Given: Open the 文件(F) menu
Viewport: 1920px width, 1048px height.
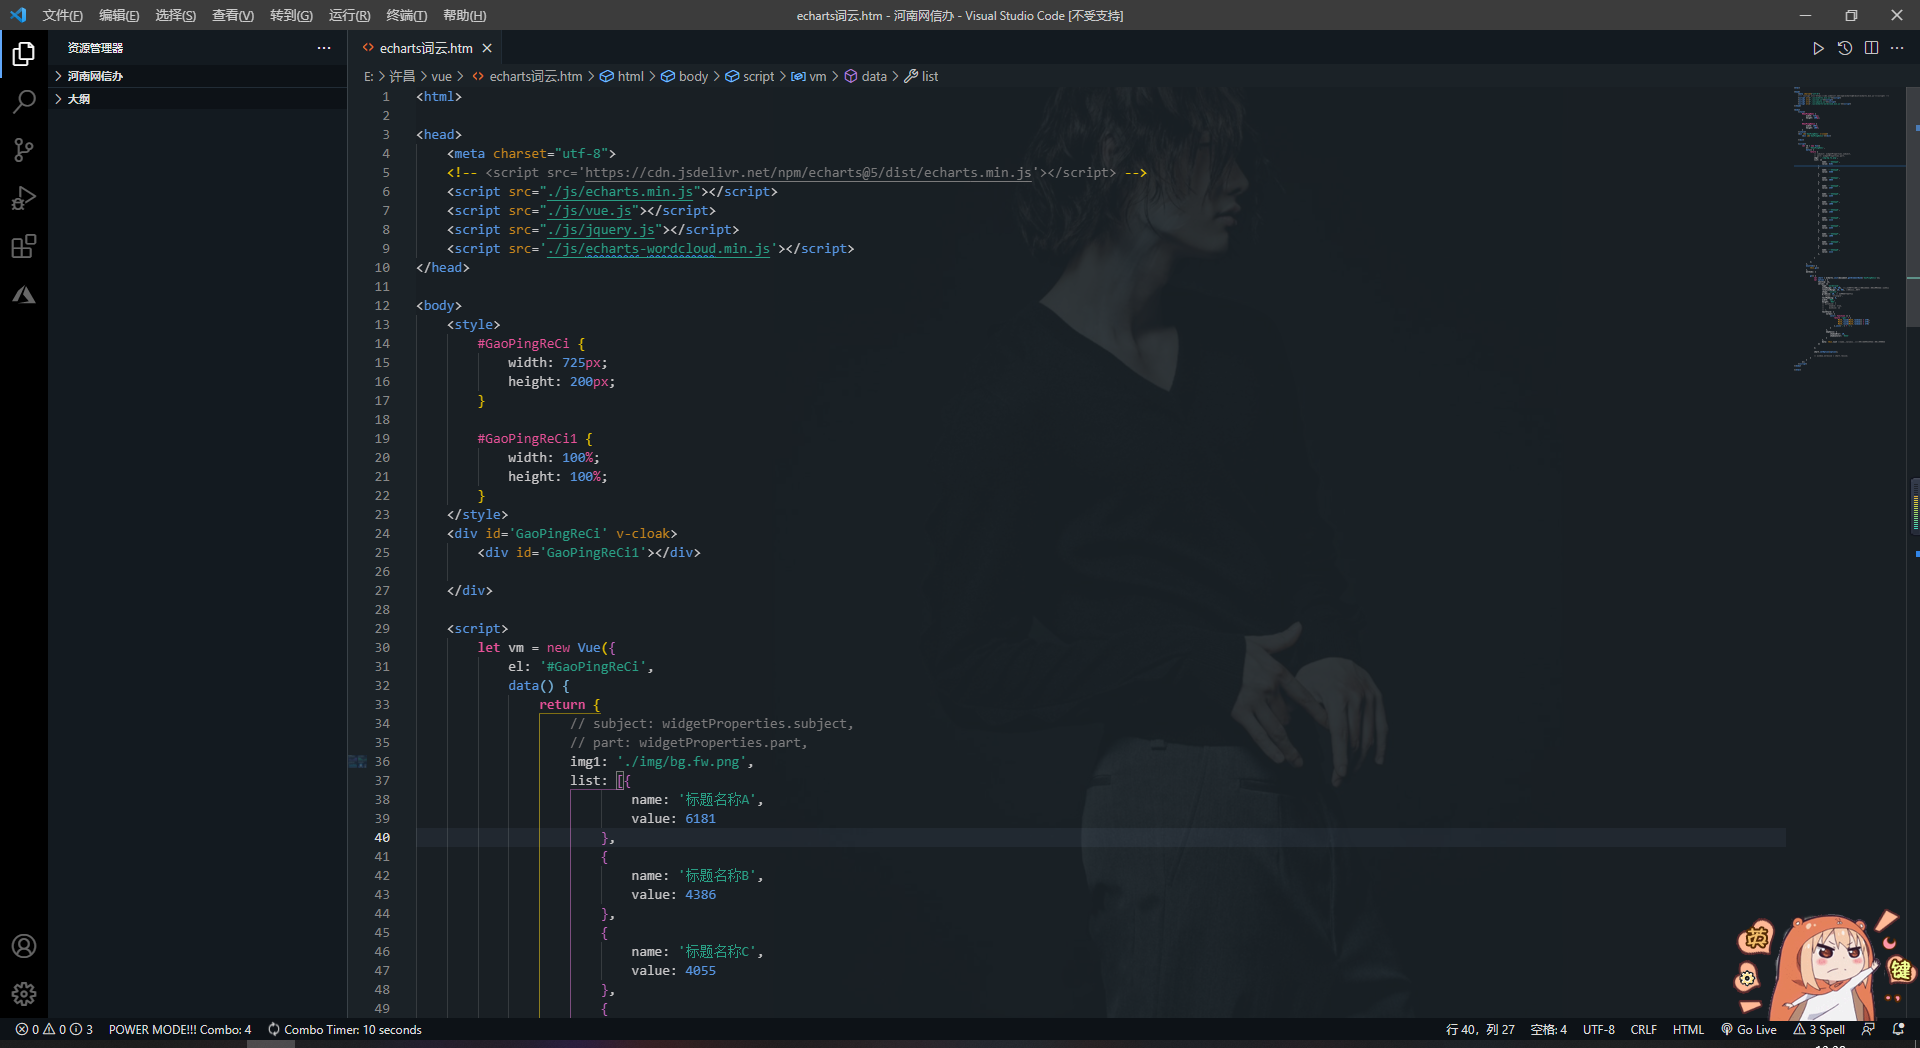Looking at the screenshot, I should click(62, 15).
